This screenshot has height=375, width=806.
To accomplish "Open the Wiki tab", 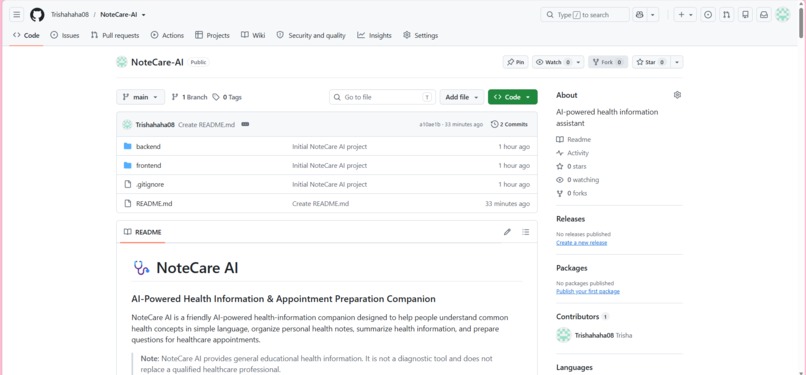I will (x=253, y=35).
